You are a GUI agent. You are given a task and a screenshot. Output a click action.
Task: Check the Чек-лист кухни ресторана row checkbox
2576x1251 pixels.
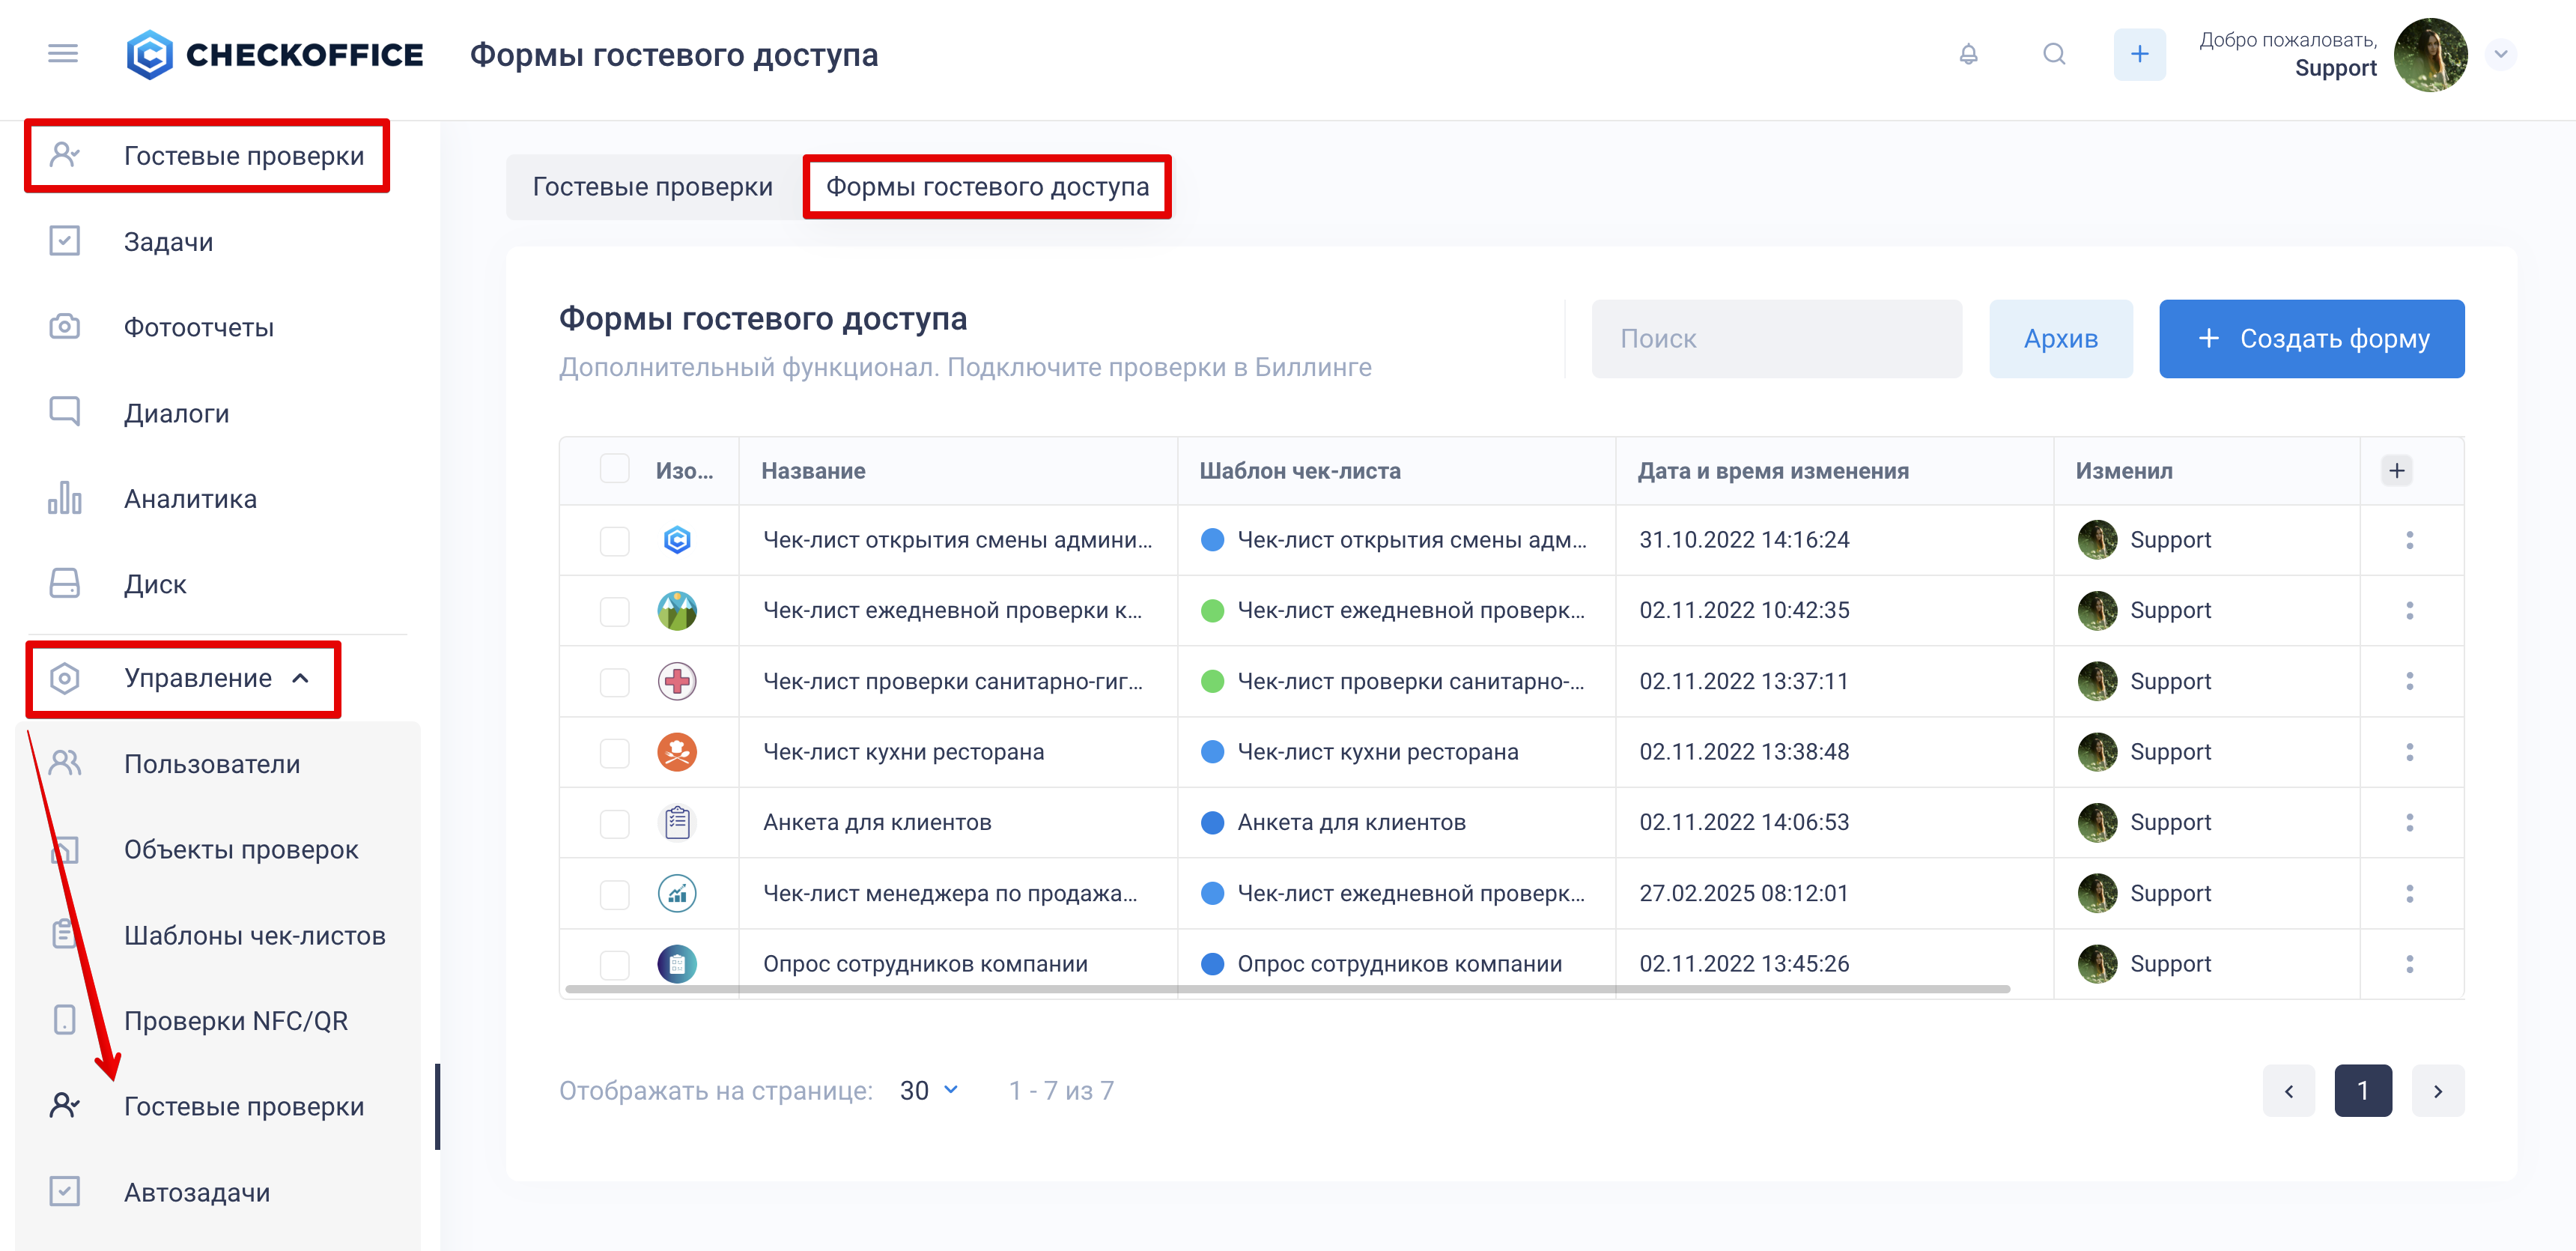[614, 752]
